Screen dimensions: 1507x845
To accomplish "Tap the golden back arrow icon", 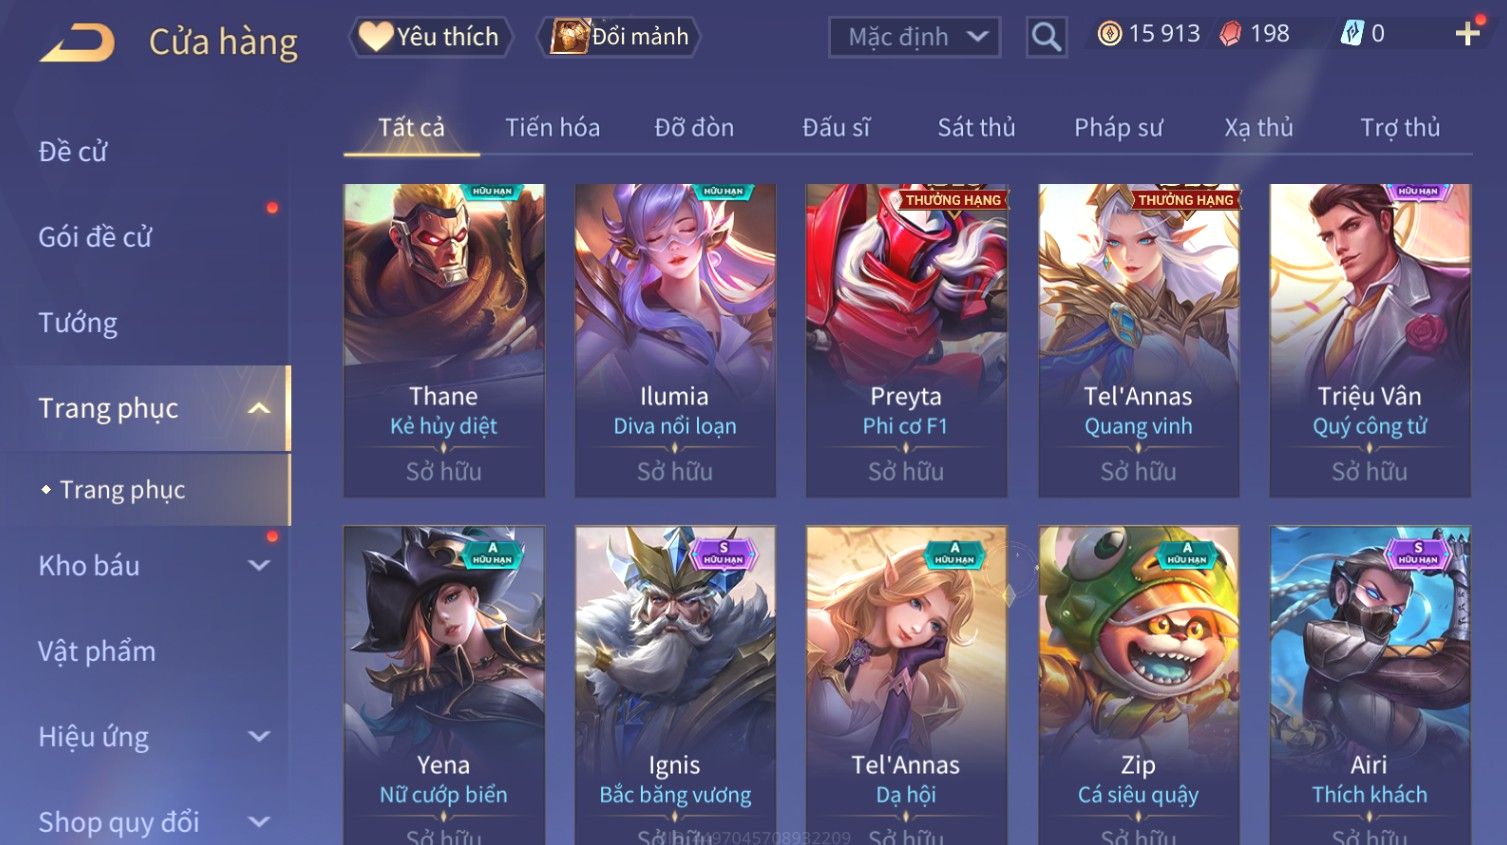I will click(x=77, y=43).
